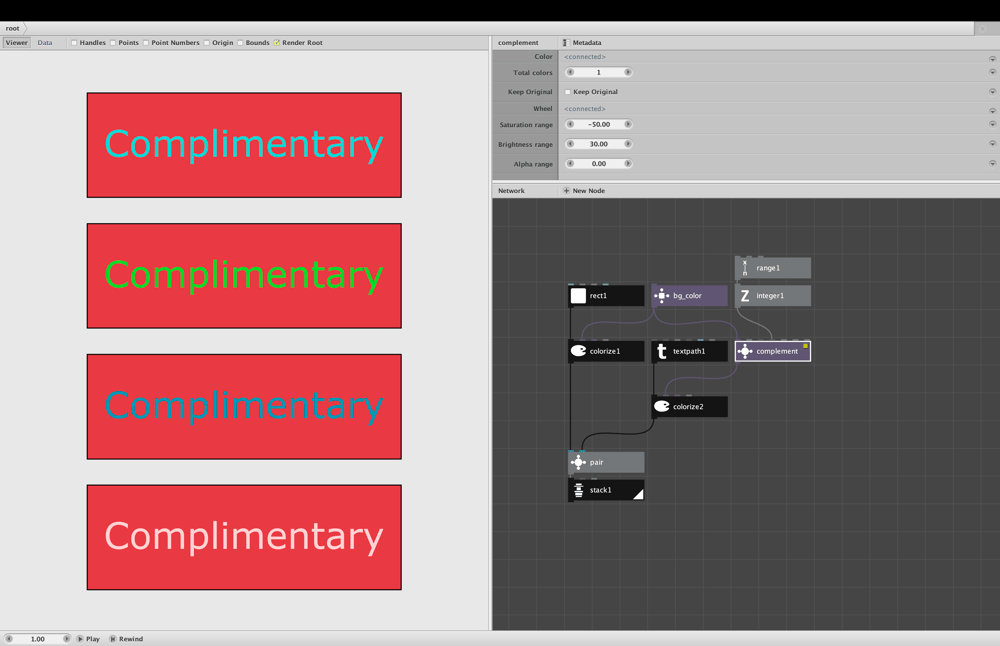Image resolution: width=1000 pixels, height=646 pixels.
Task: Switch to the Data tab
Action: (45, 43)
